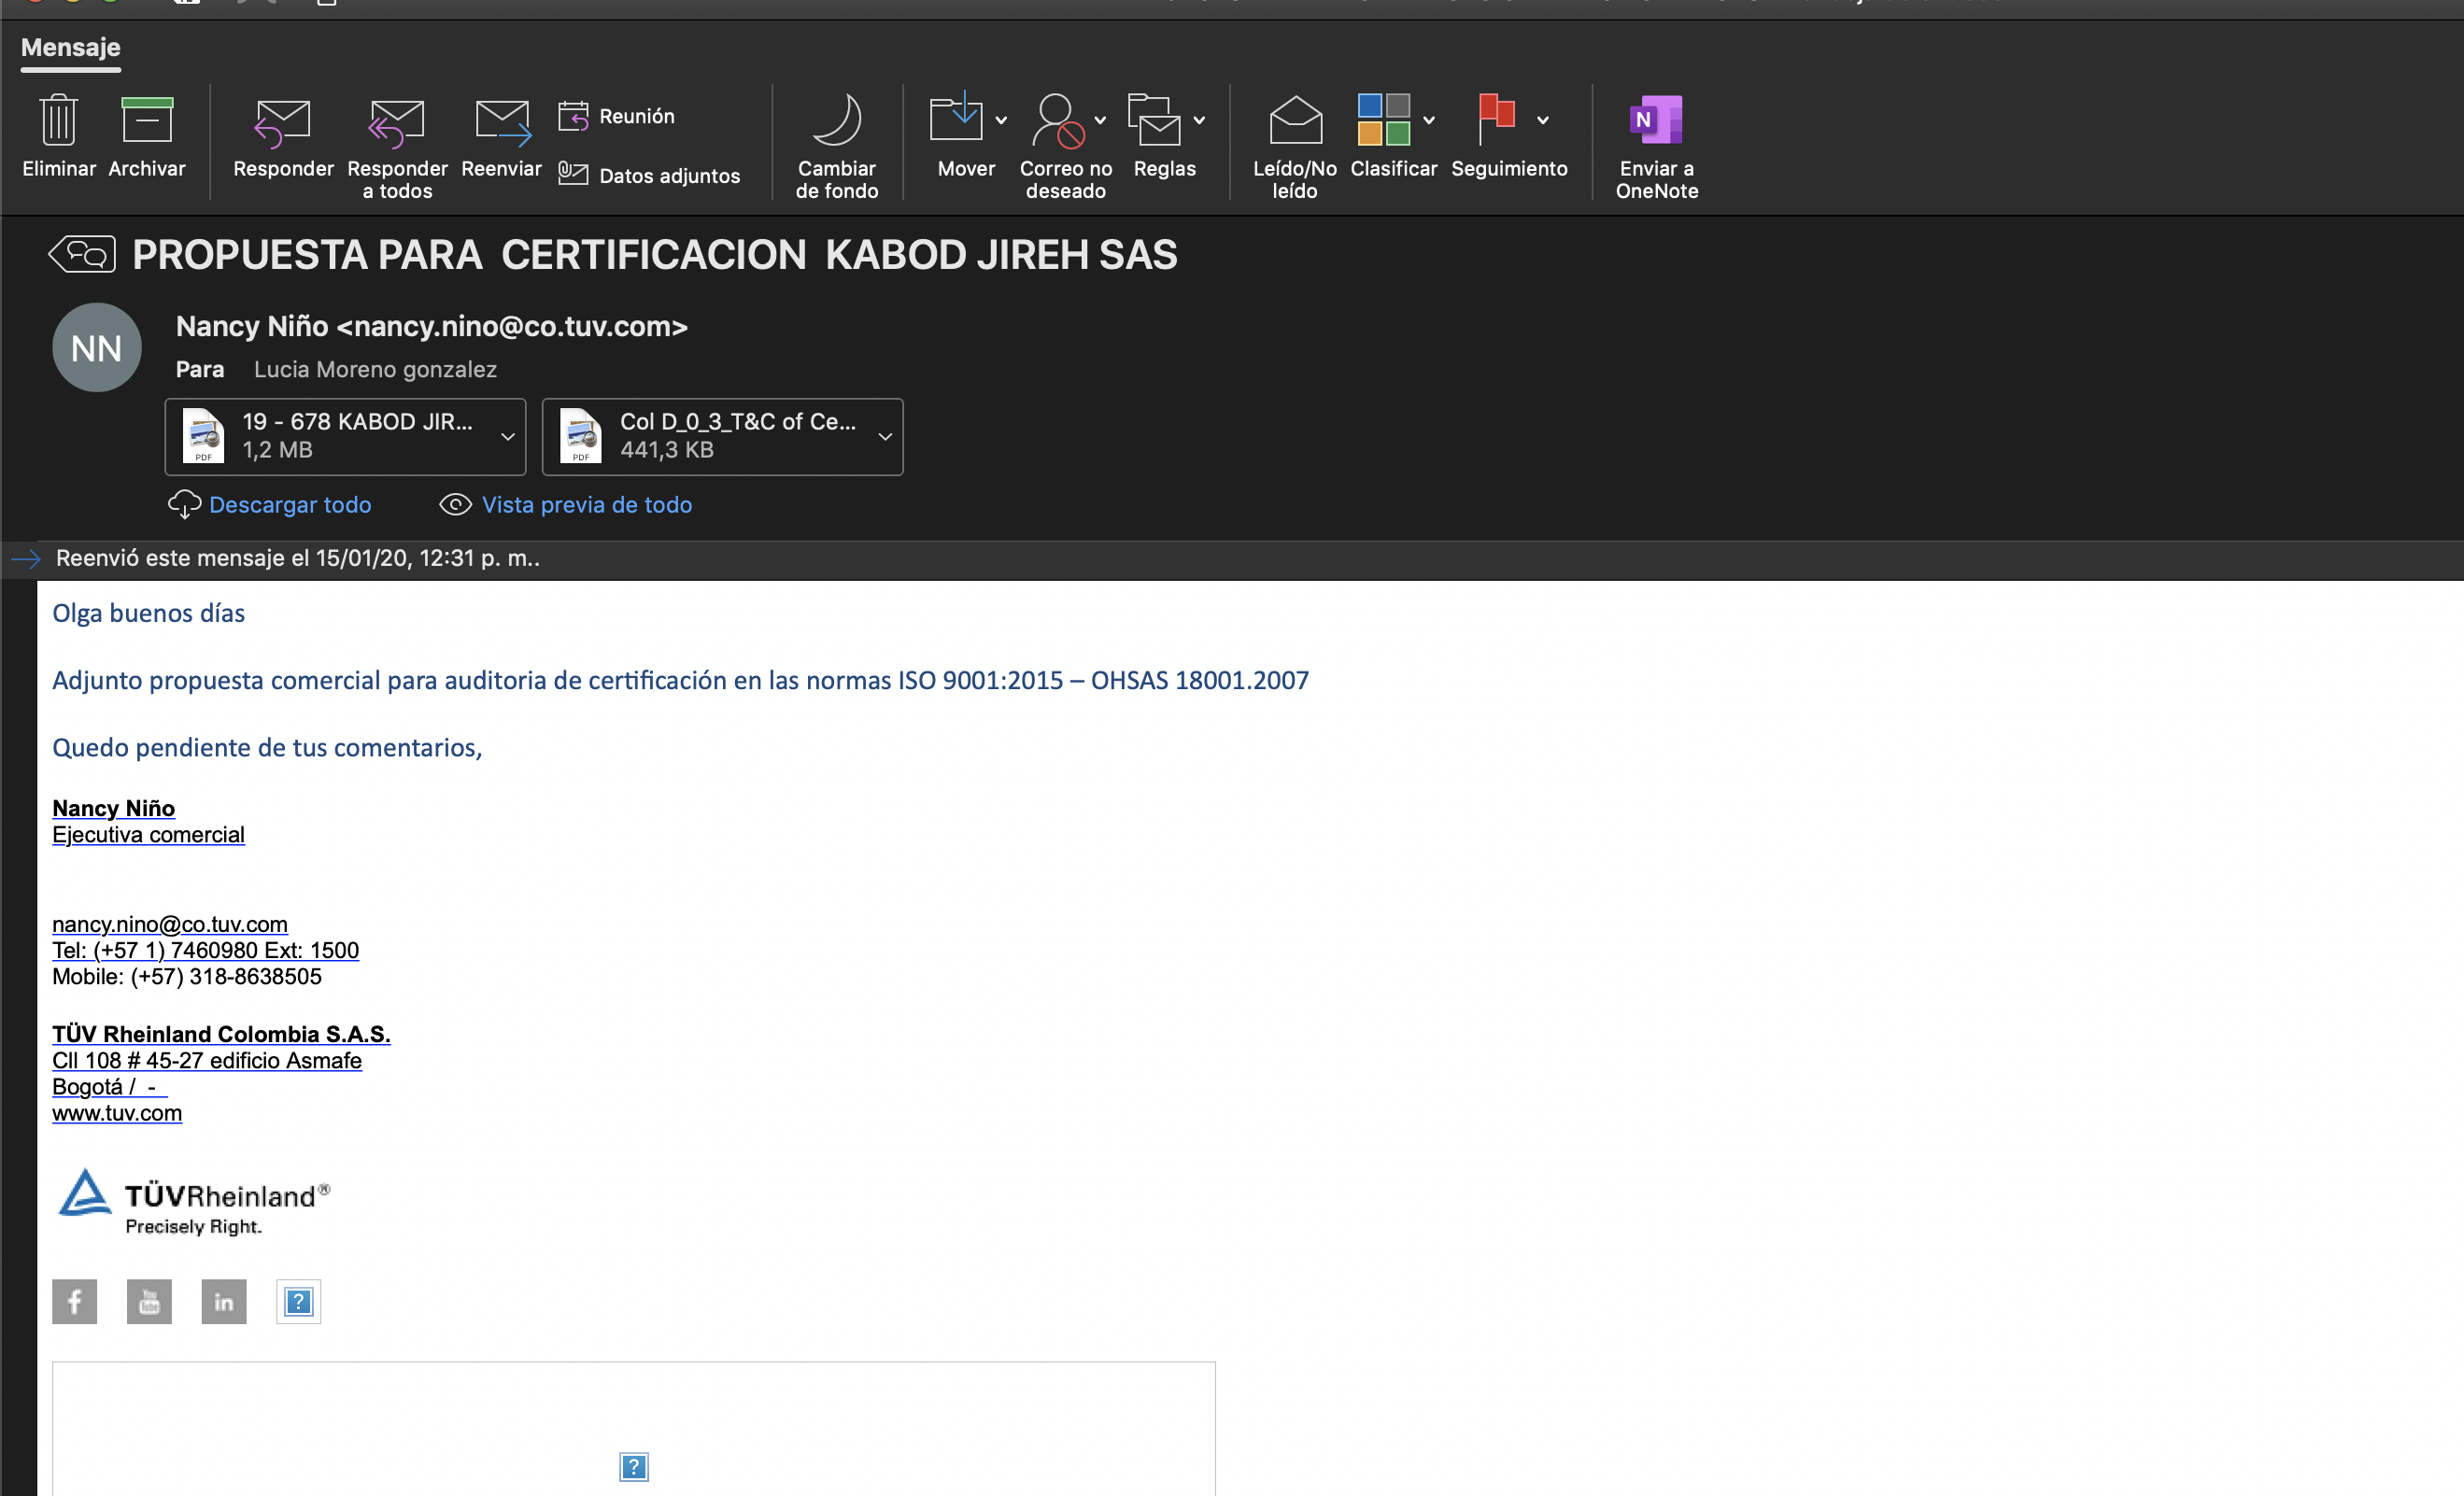The width and height of the screenshot is (2464, 1496).
Task: Toggle Cambiar de fondo moon icon
Action: [836, 121]
